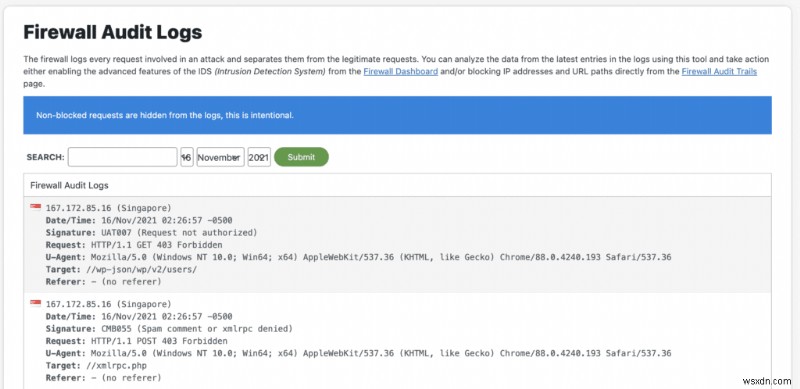
Task: Click the Firewall Audit Logs page heading
Action: pyautogui.click(x=113, y=32)
